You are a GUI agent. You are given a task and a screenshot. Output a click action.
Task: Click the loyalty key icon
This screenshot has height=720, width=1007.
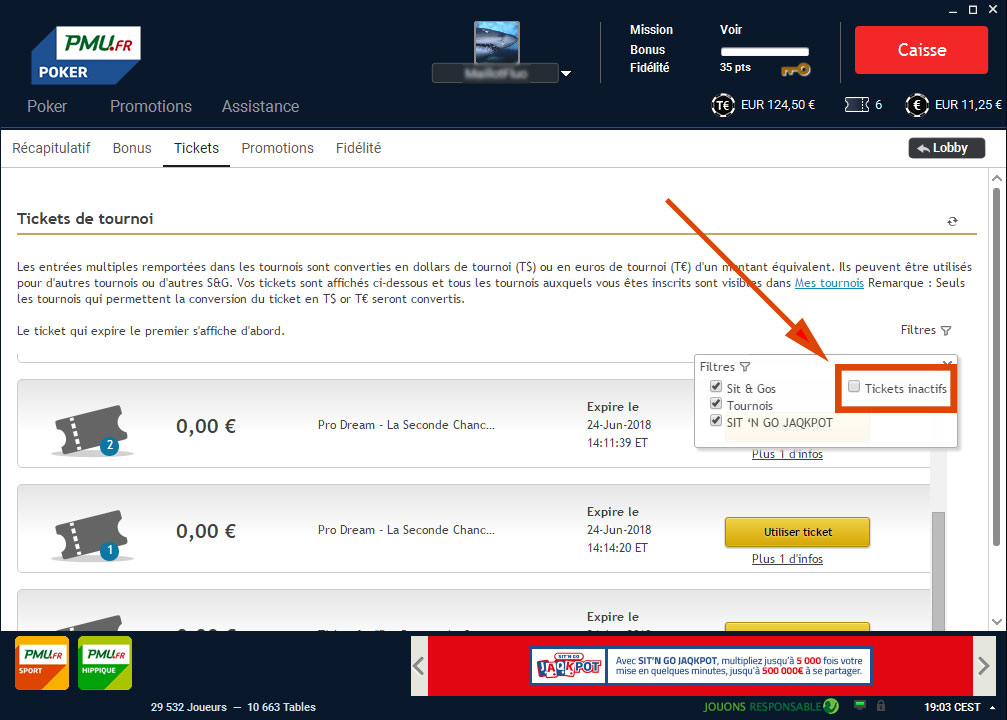point(796,69)
